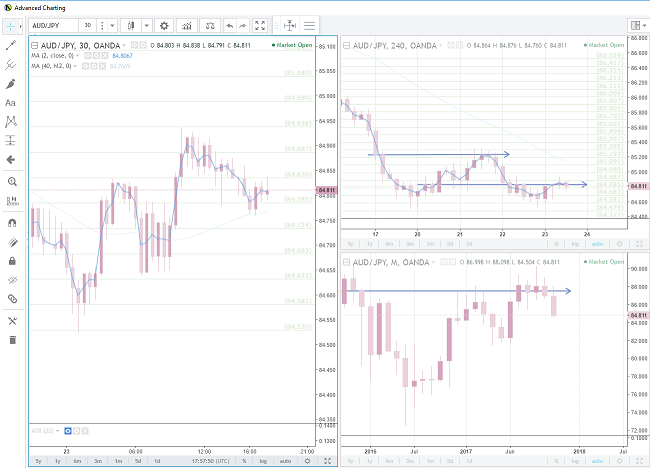Image resolution: width=650 pixels, height=468 pixels.
Task: Choose the pitchfork drawing tool
Action: (11, 64)
